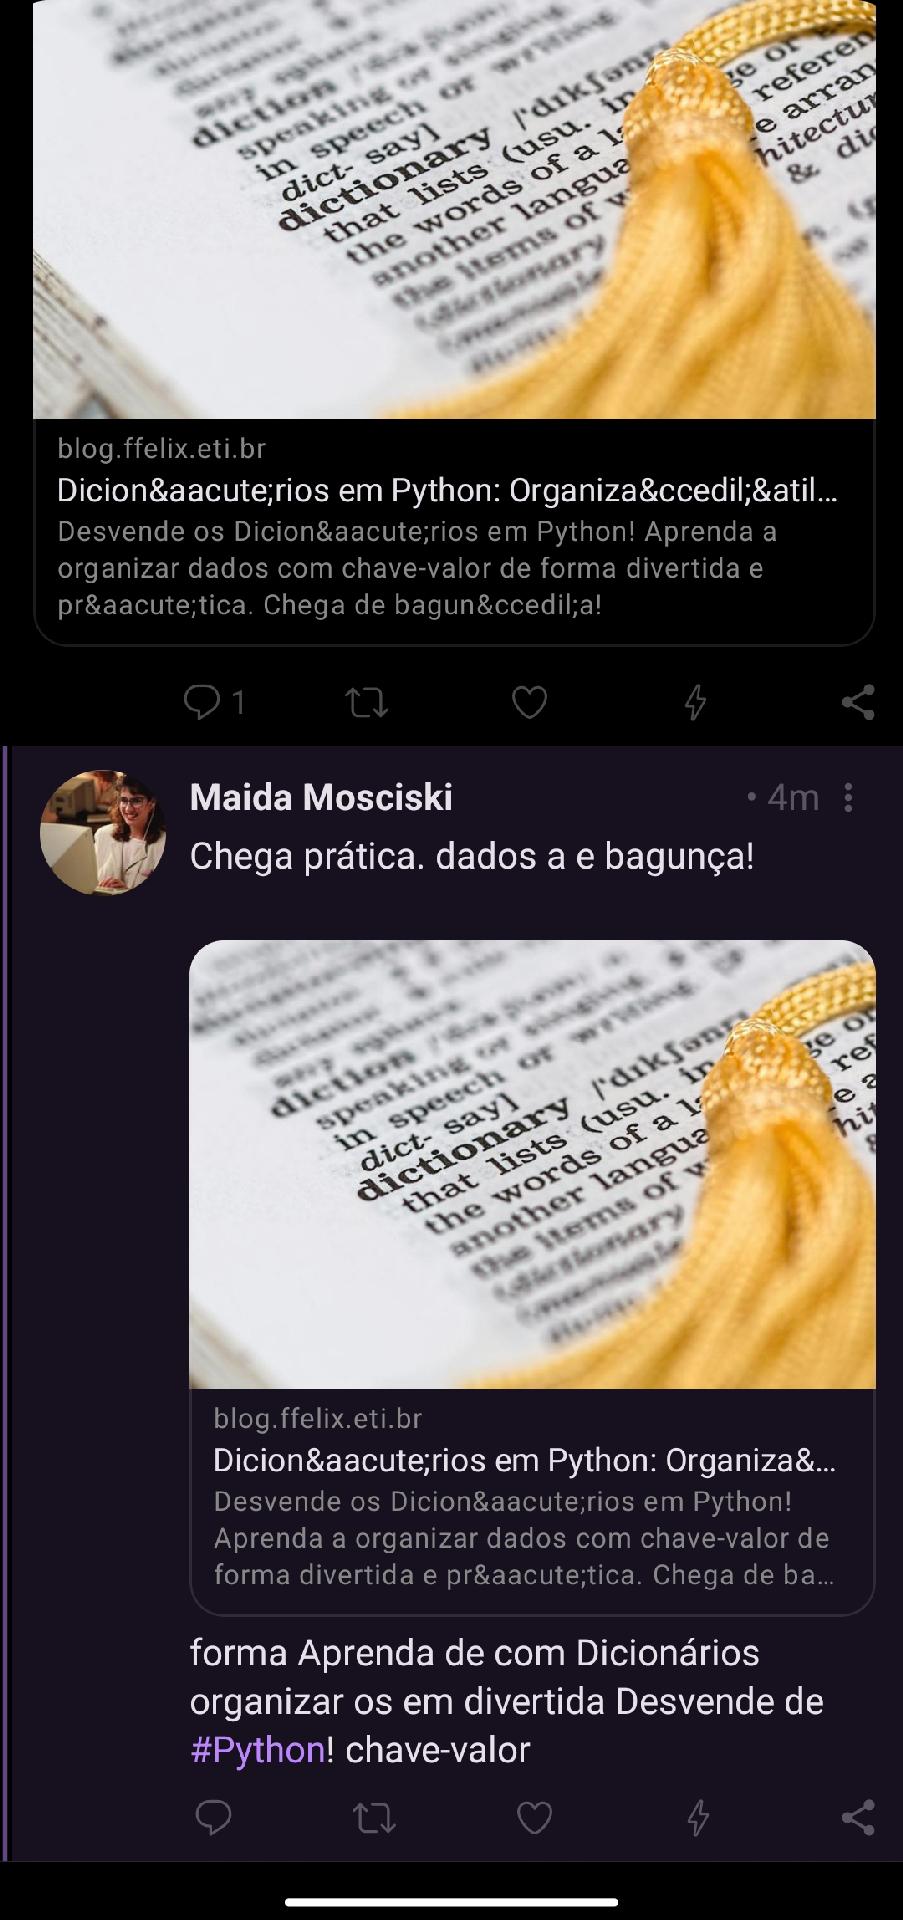903x1920 pixels.
Task: Tap the lightning bolt on the top post
Action: (x=695, y=703)
